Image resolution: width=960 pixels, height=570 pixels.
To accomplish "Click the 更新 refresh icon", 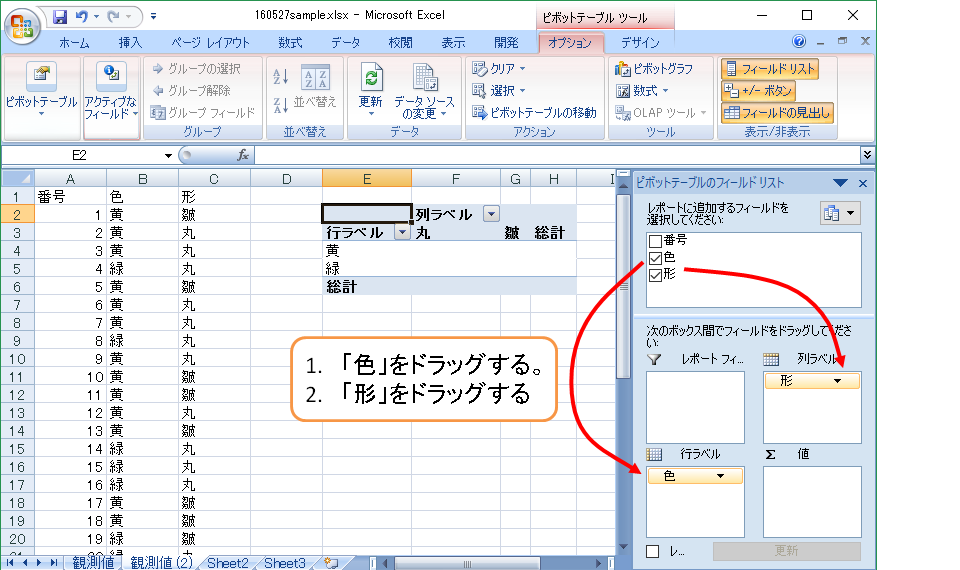I will point(371,80).
